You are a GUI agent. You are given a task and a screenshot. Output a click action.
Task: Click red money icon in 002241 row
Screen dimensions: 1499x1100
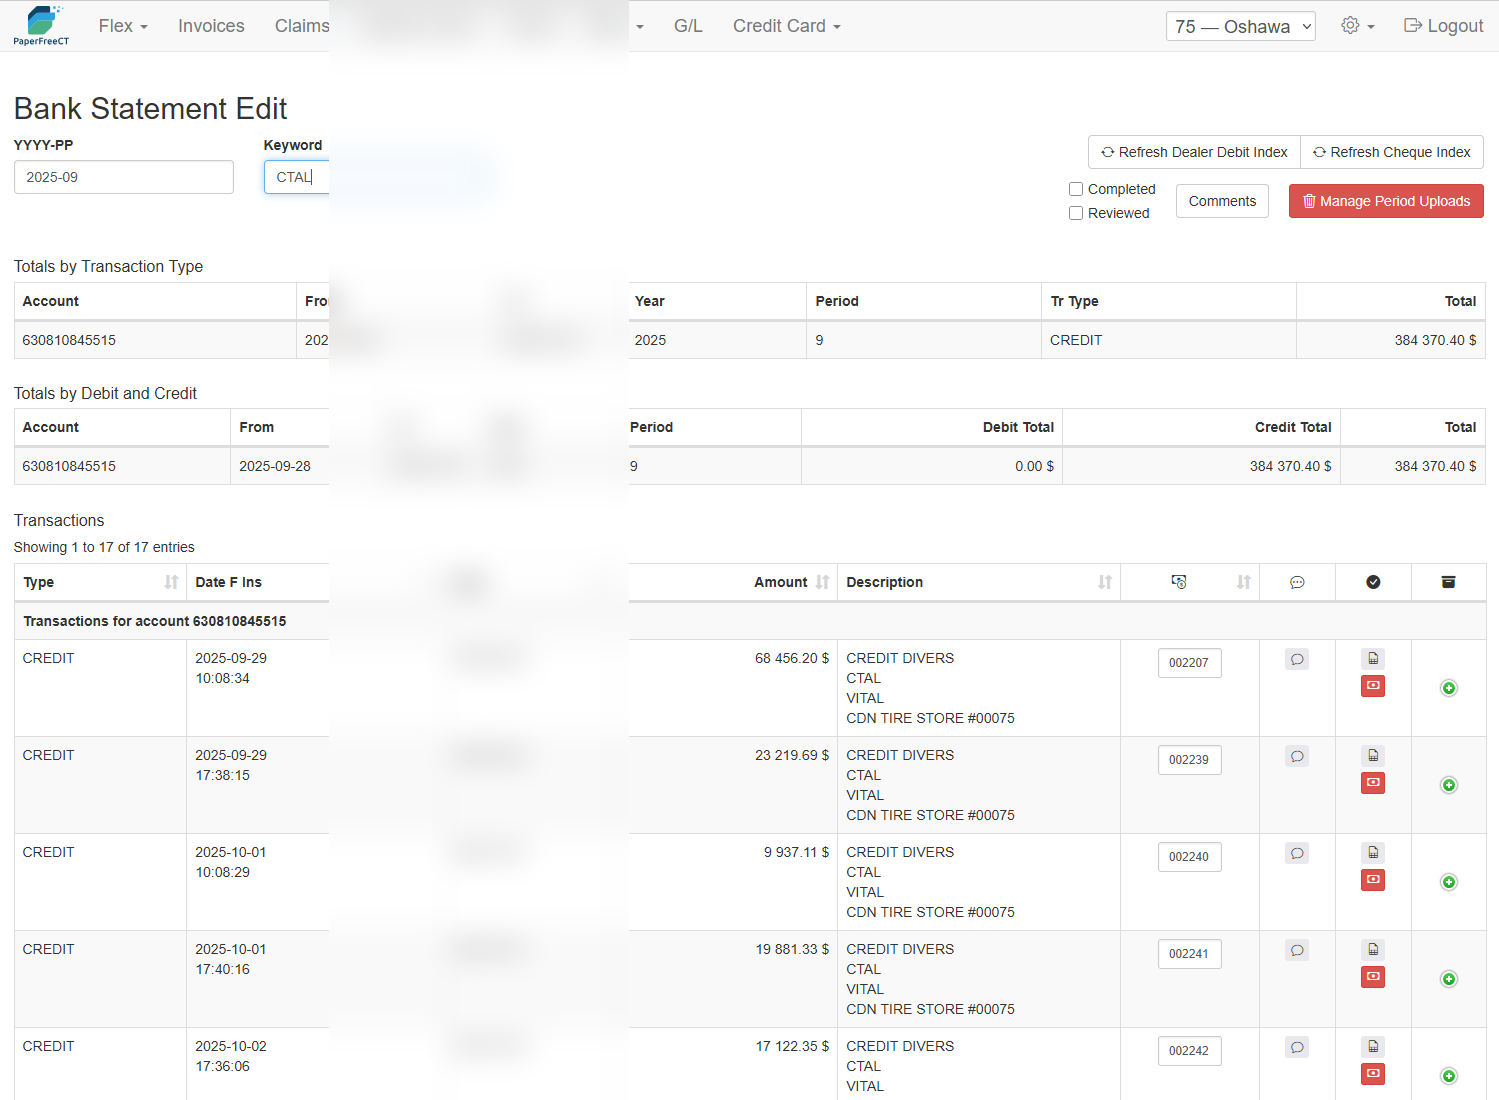click(x=1373, y=977)
